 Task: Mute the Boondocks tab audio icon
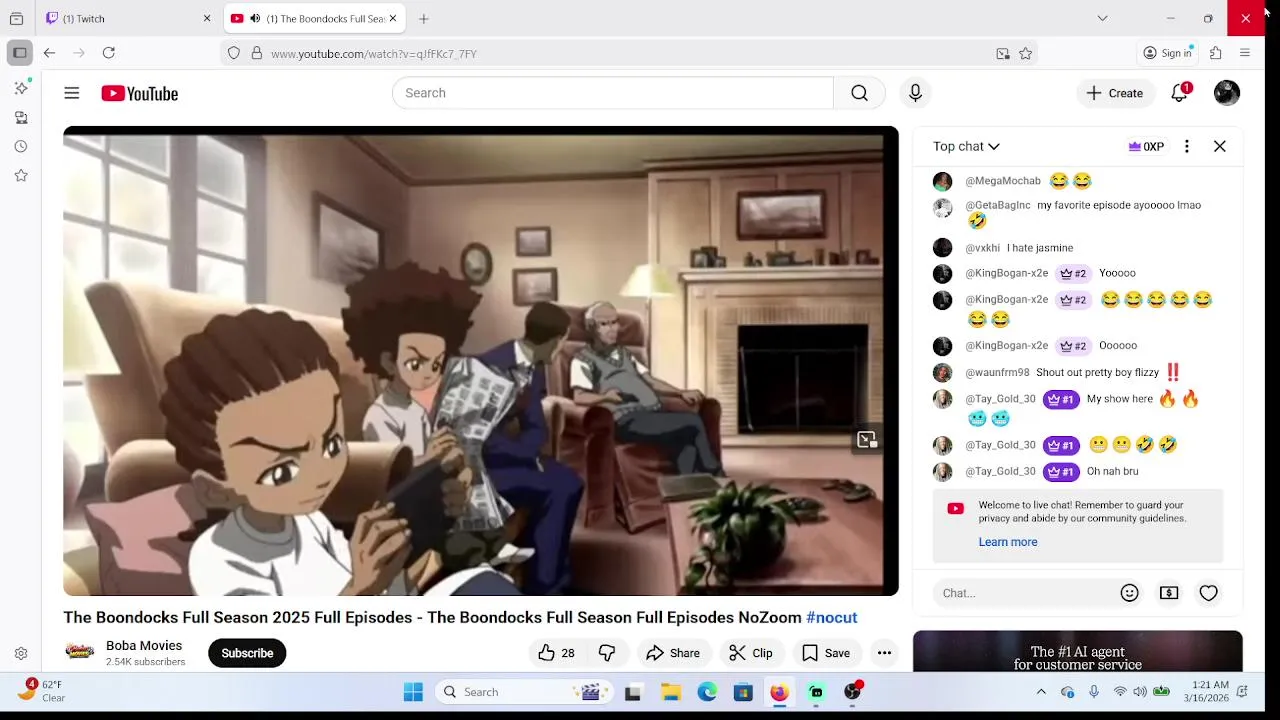[255, 18]
